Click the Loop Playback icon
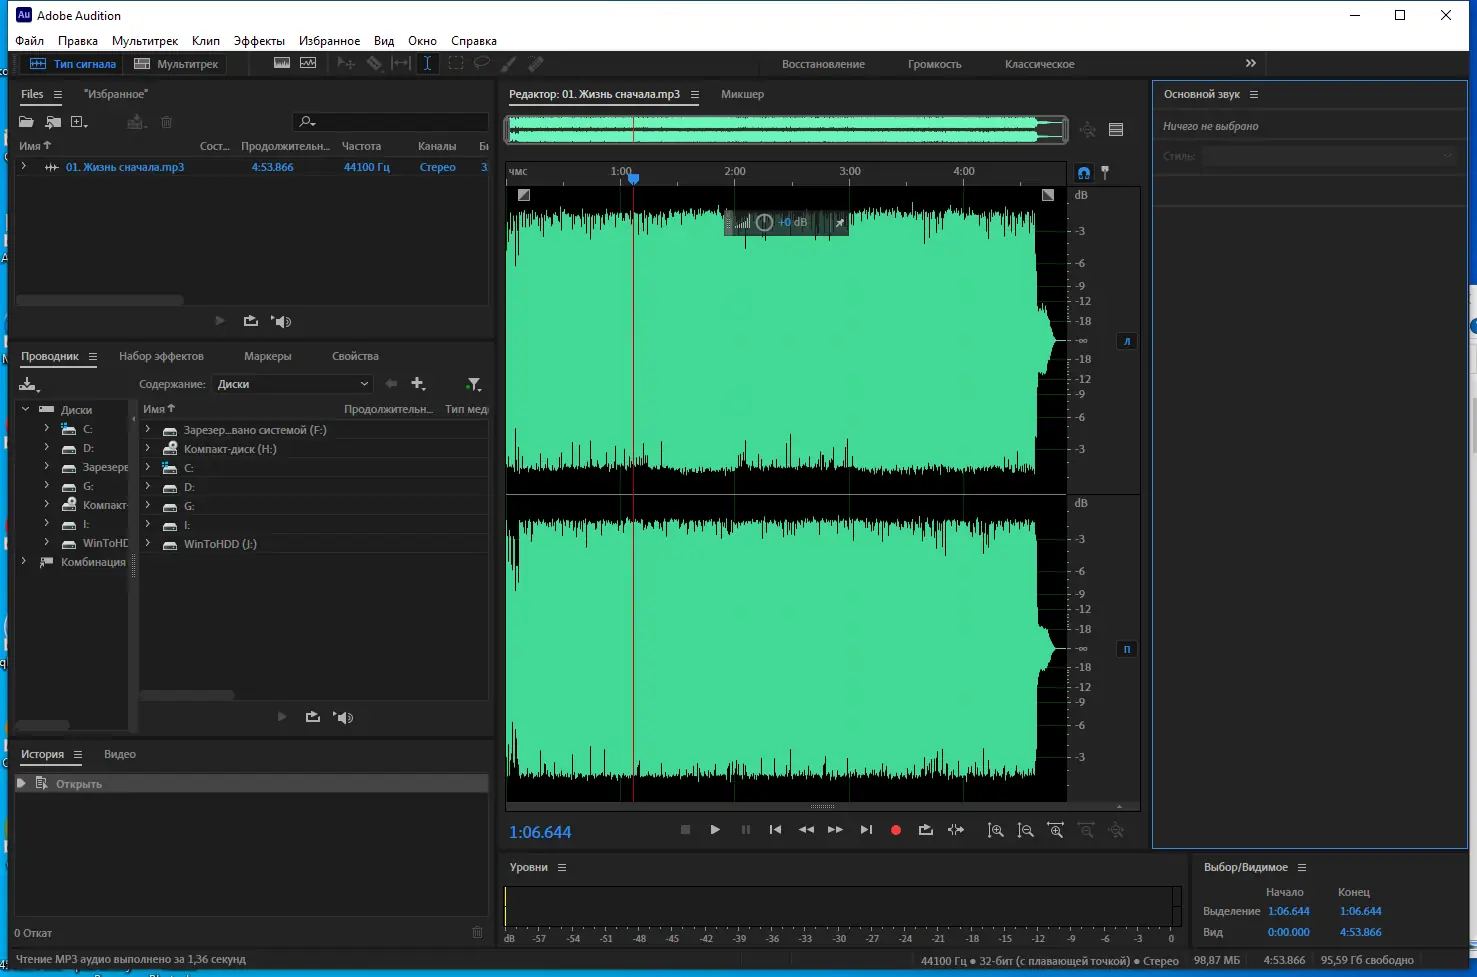The image size is (1477, 977). [x=926, y=830]
